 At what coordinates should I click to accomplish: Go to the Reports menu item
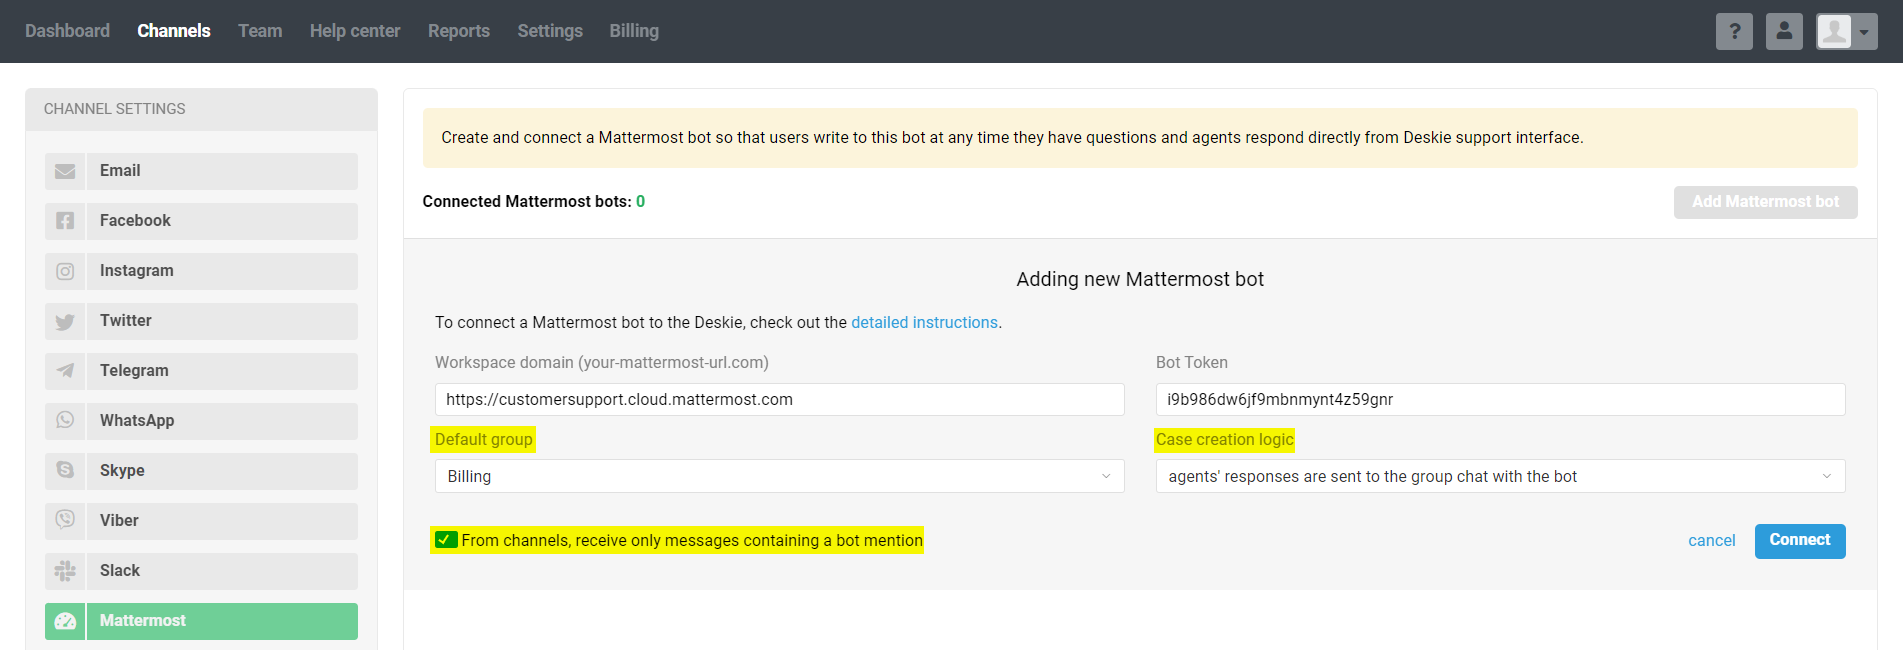click(x=458, y=31)
